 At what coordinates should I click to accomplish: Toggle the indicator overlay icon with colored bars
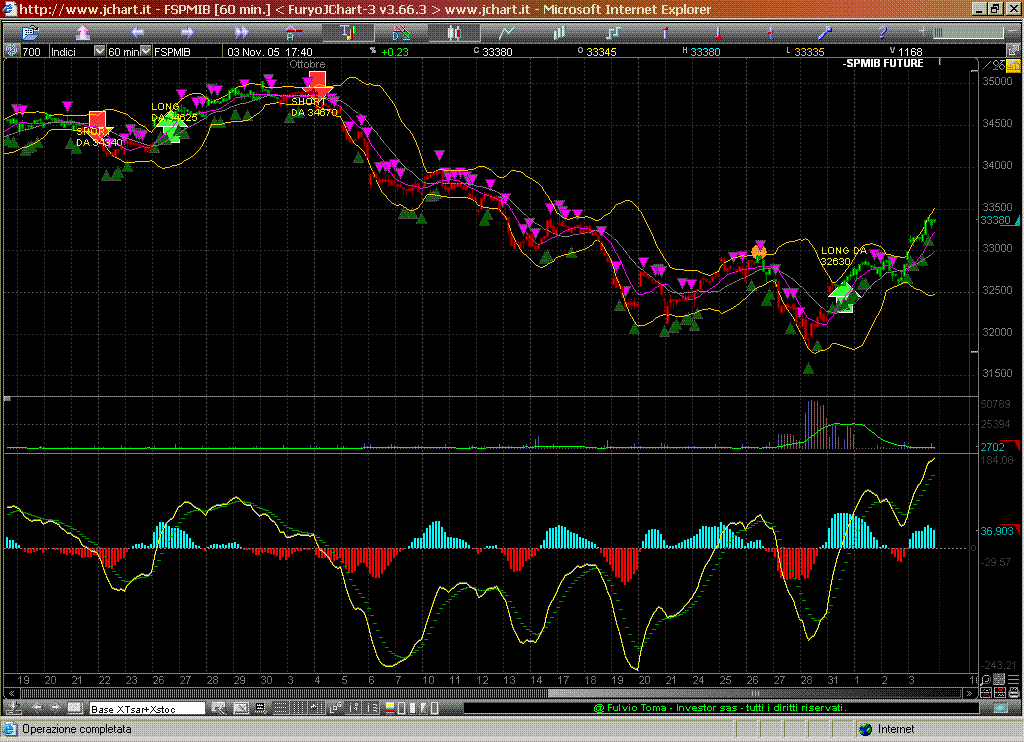[x=348, y=32]
